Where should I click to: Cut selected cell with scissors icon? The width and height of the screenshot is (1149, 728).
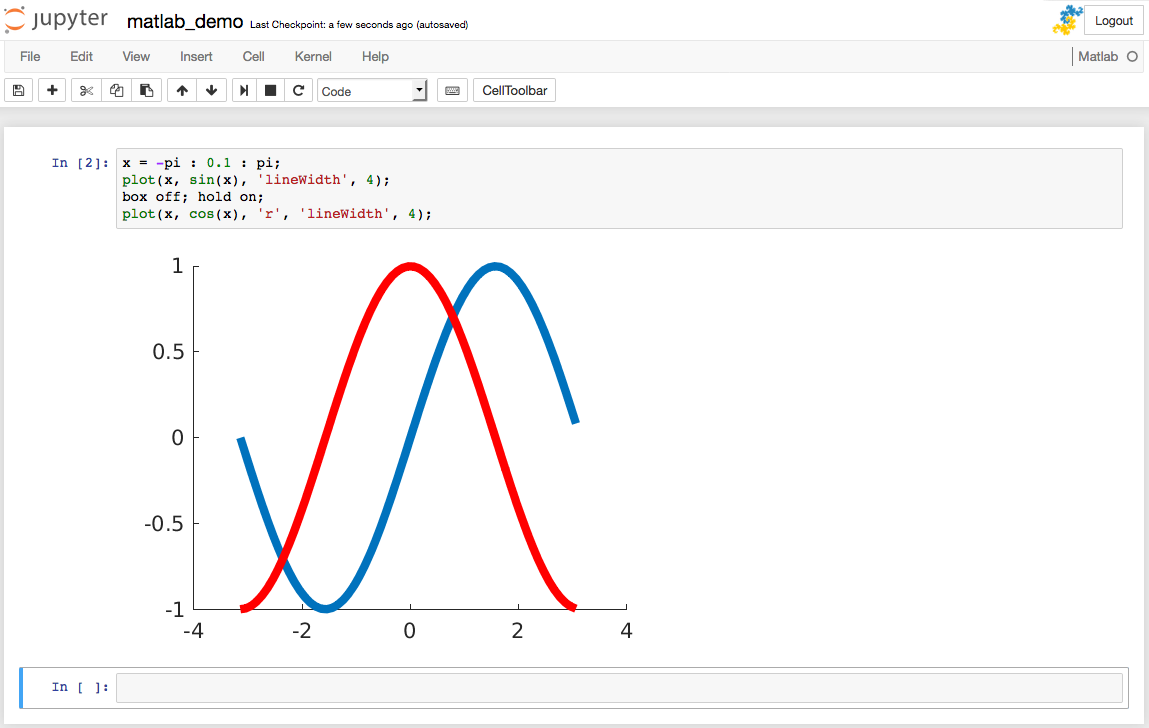tap(86, 91)
